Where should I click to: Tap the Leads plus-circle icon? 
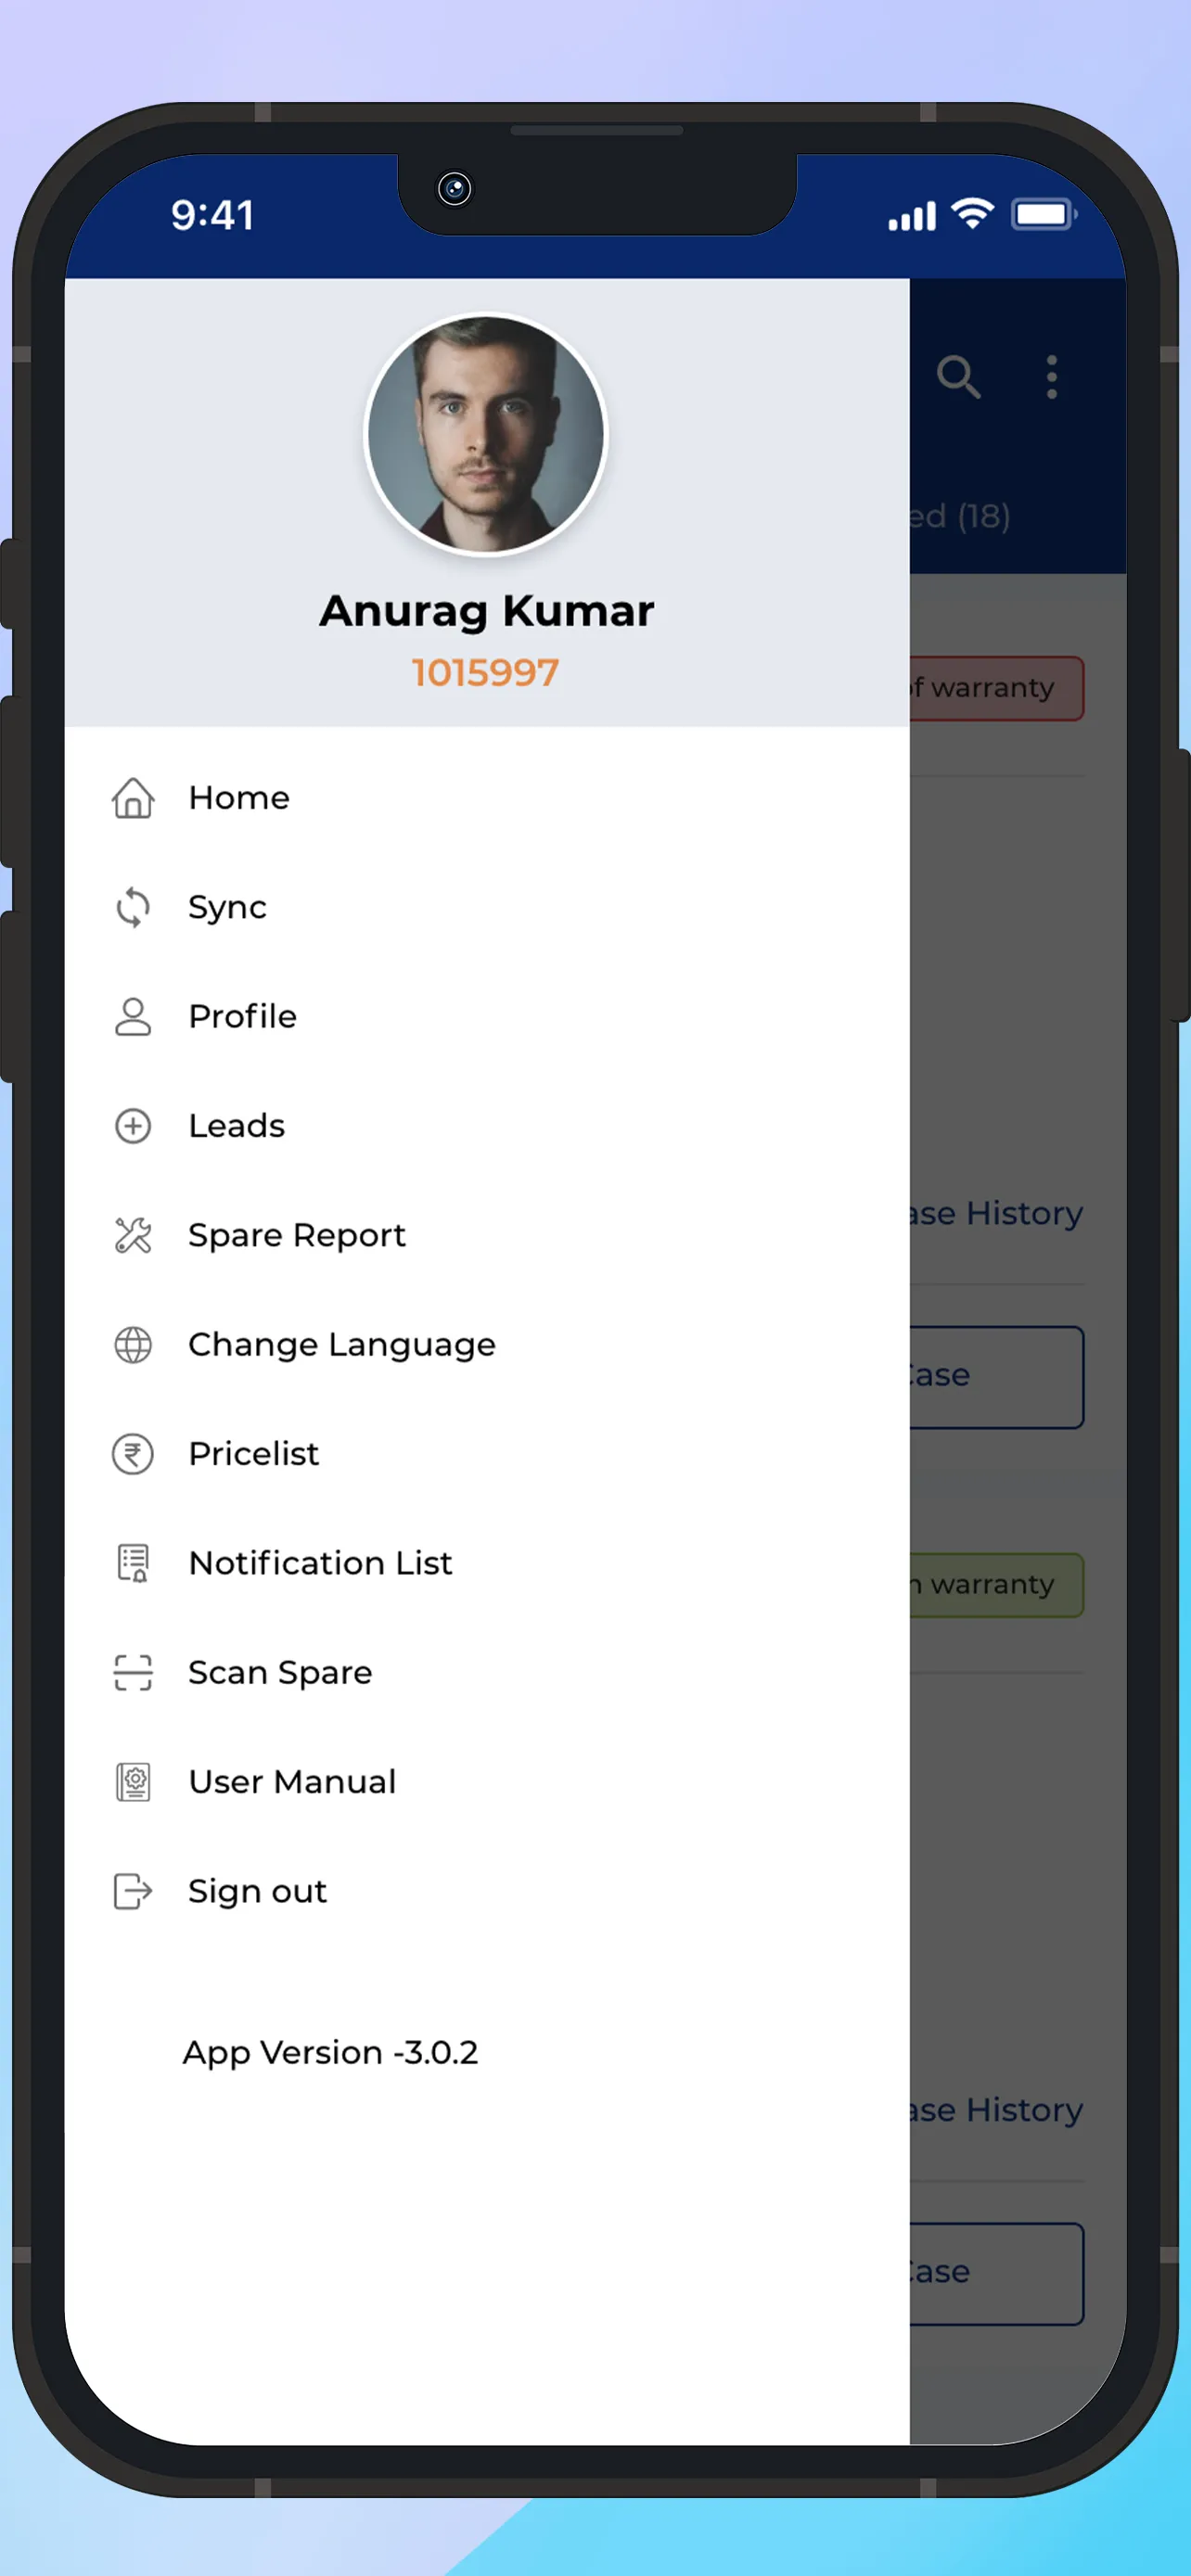[133, 1126]
